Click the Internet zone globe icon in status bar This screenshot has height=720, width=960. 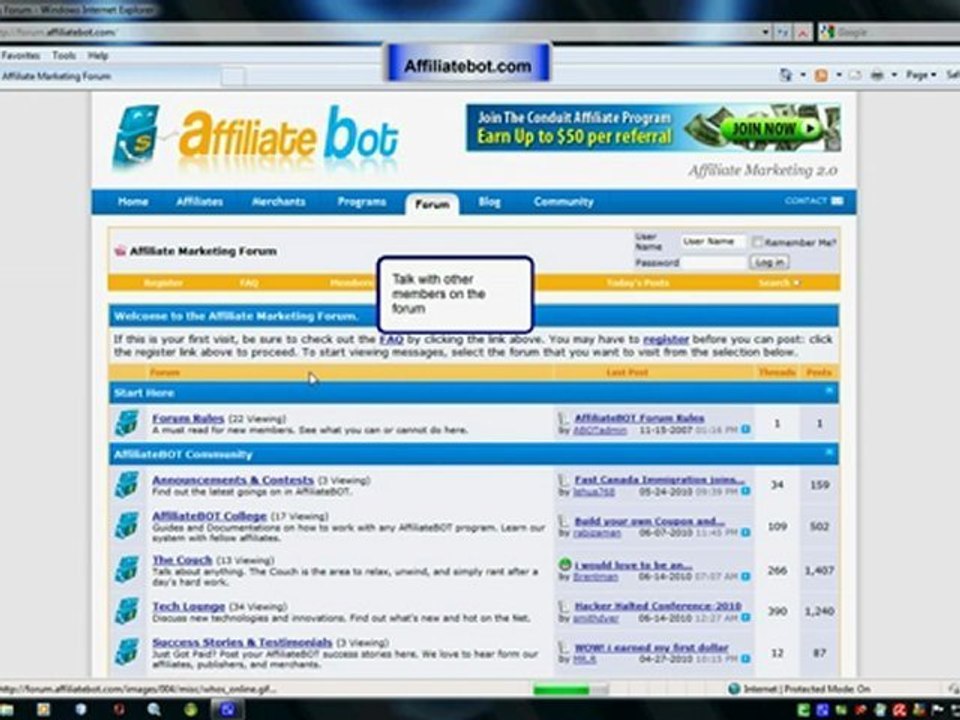click(734, 689)
